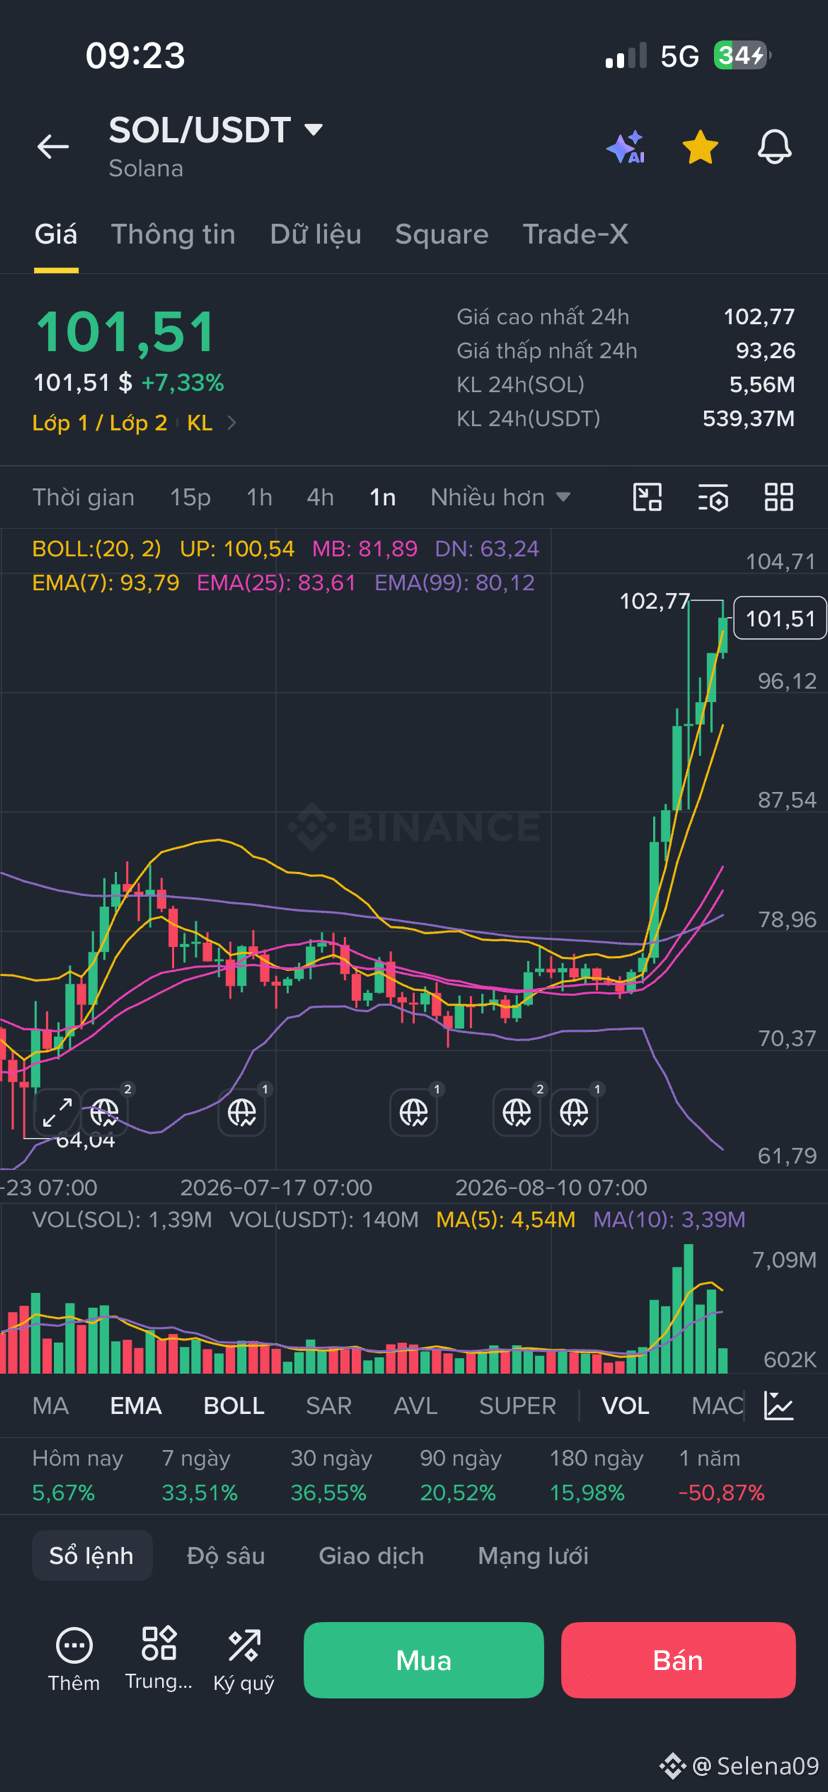Tap the green Mua button

coord(424,1660)
